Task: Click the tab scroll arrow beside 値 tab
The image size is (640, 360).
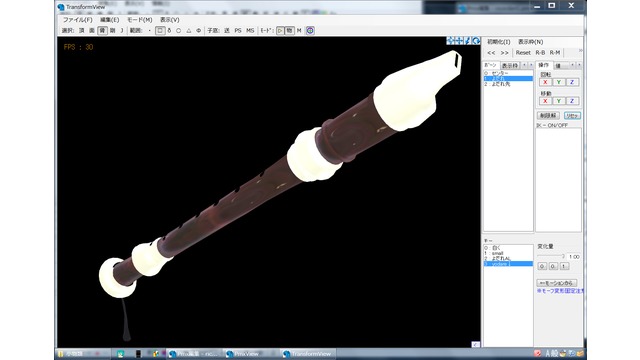Action: 572,65
